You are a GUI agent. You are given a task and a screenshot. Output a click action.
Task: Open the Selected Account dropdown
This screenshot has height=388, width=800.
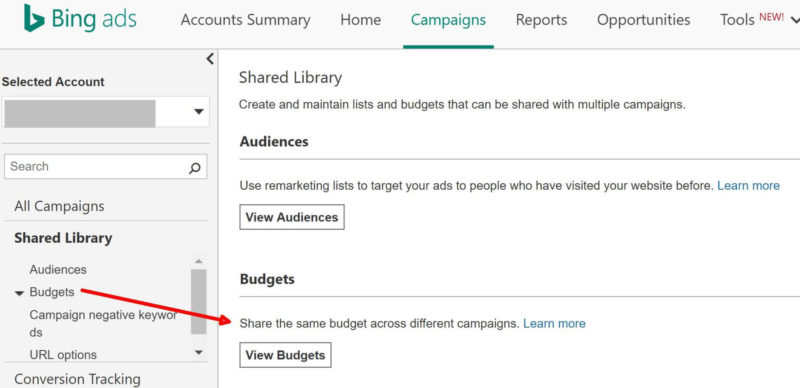106,112
